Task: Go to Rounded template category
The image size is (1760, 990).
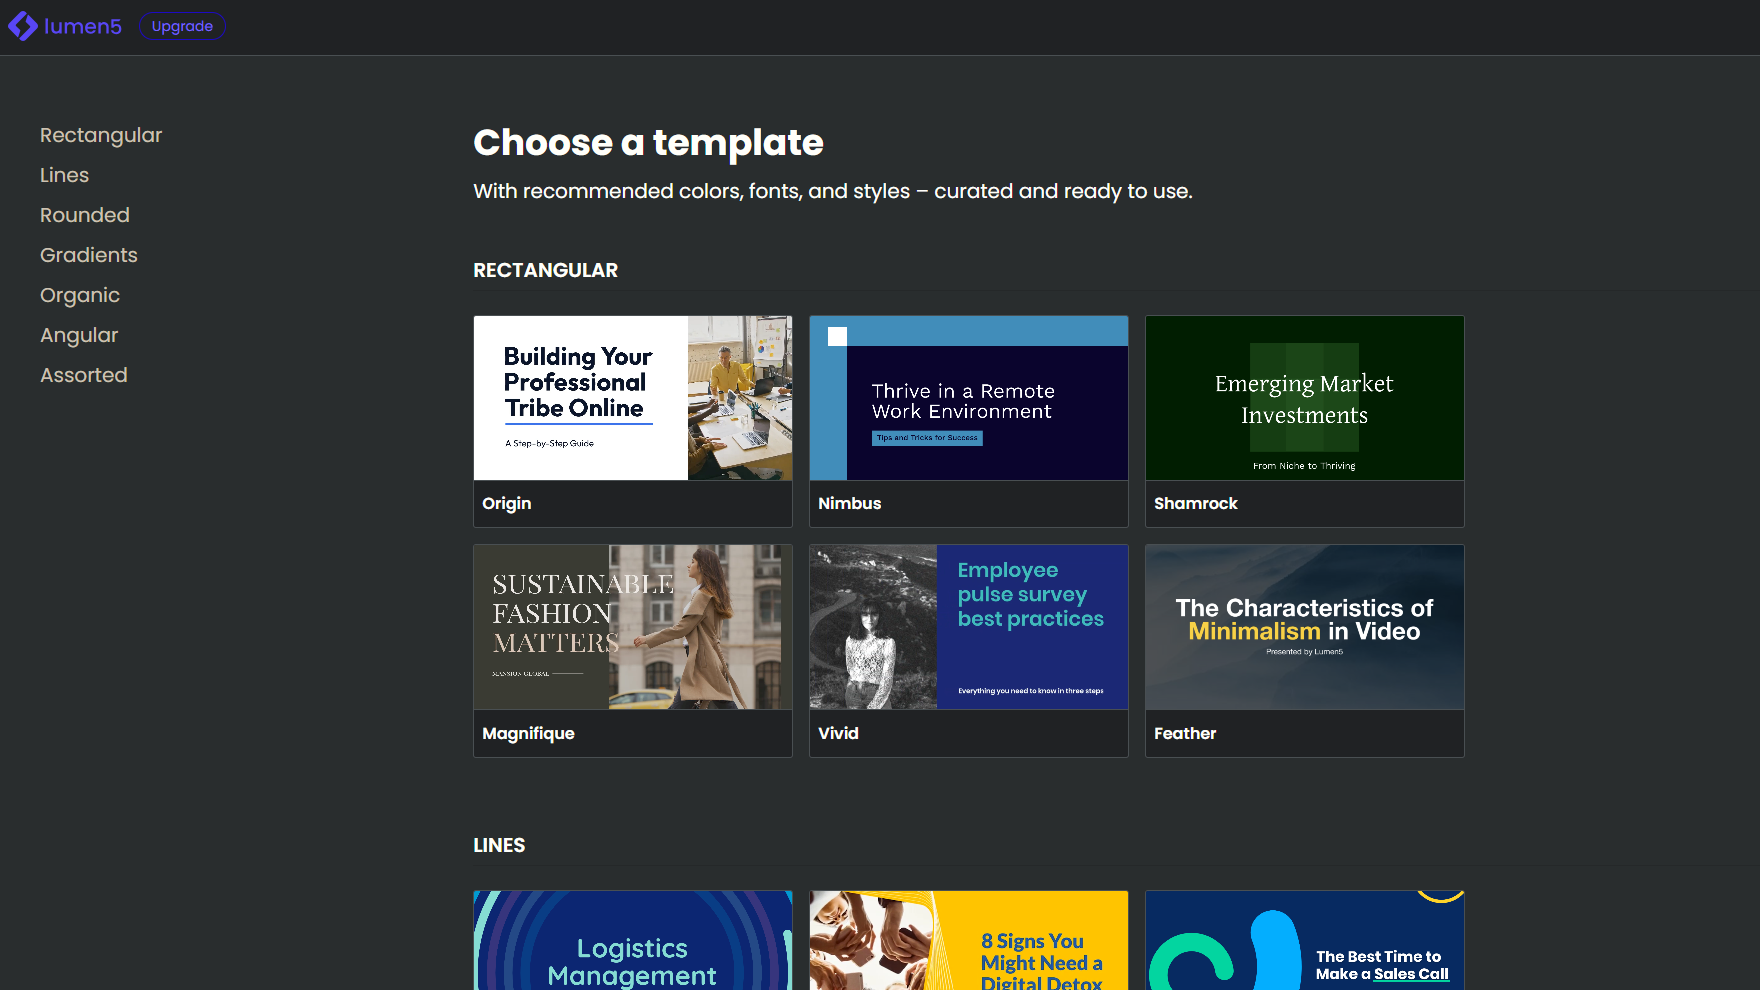Action: pos(85,215)
